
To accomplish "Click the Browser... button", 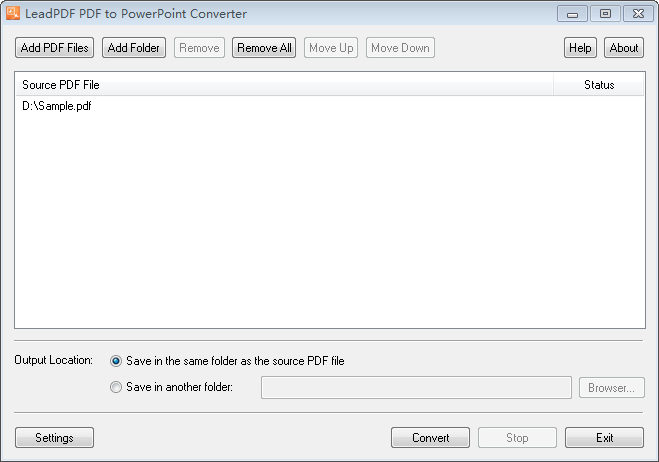I will point(612,388).
